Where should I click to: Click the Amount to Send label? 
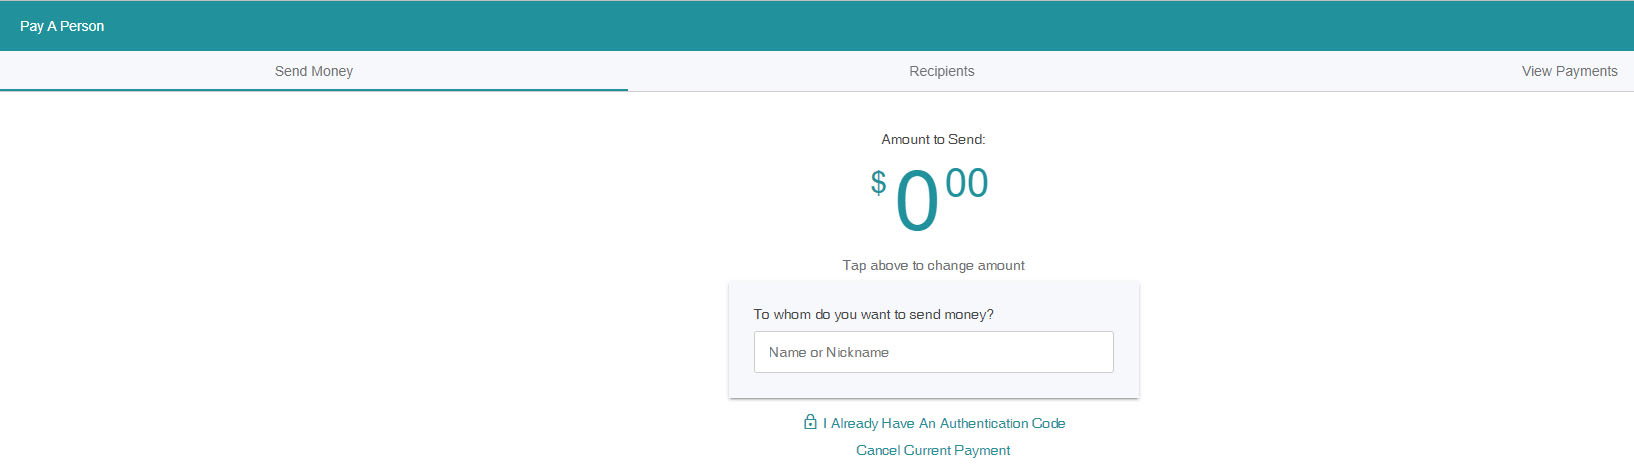[933, 139]
